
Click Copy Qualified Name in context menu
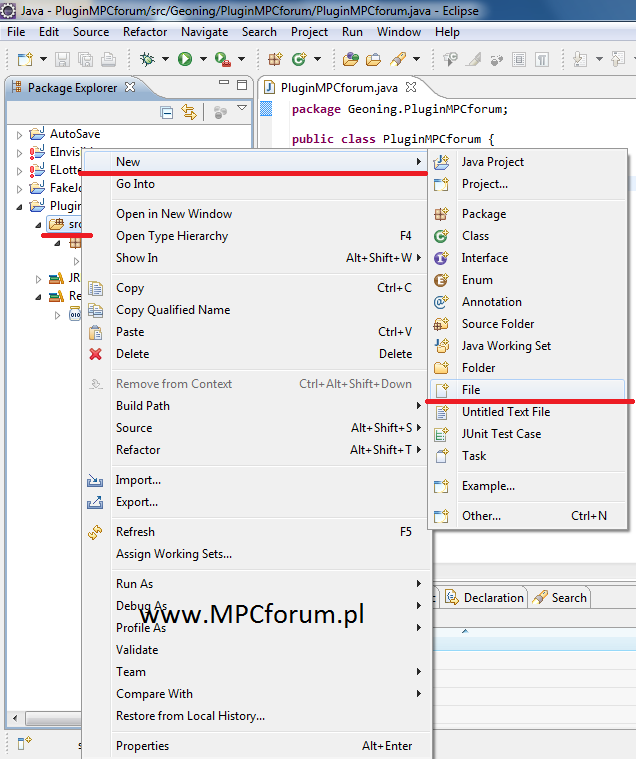coord(255,310)
